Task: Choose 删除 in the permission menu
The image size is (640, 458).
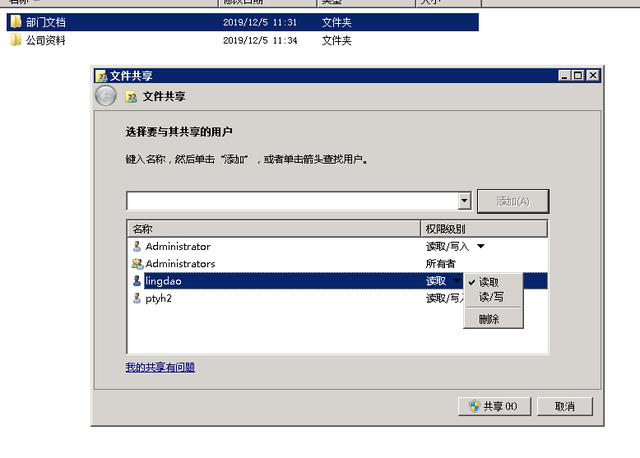Action: click(x=489, y=319)
